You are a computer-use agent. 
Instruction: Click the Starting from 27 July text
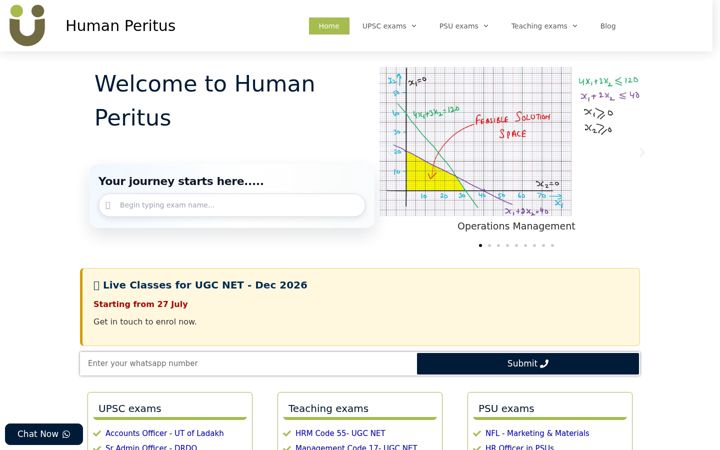click(x=141, y=304)
